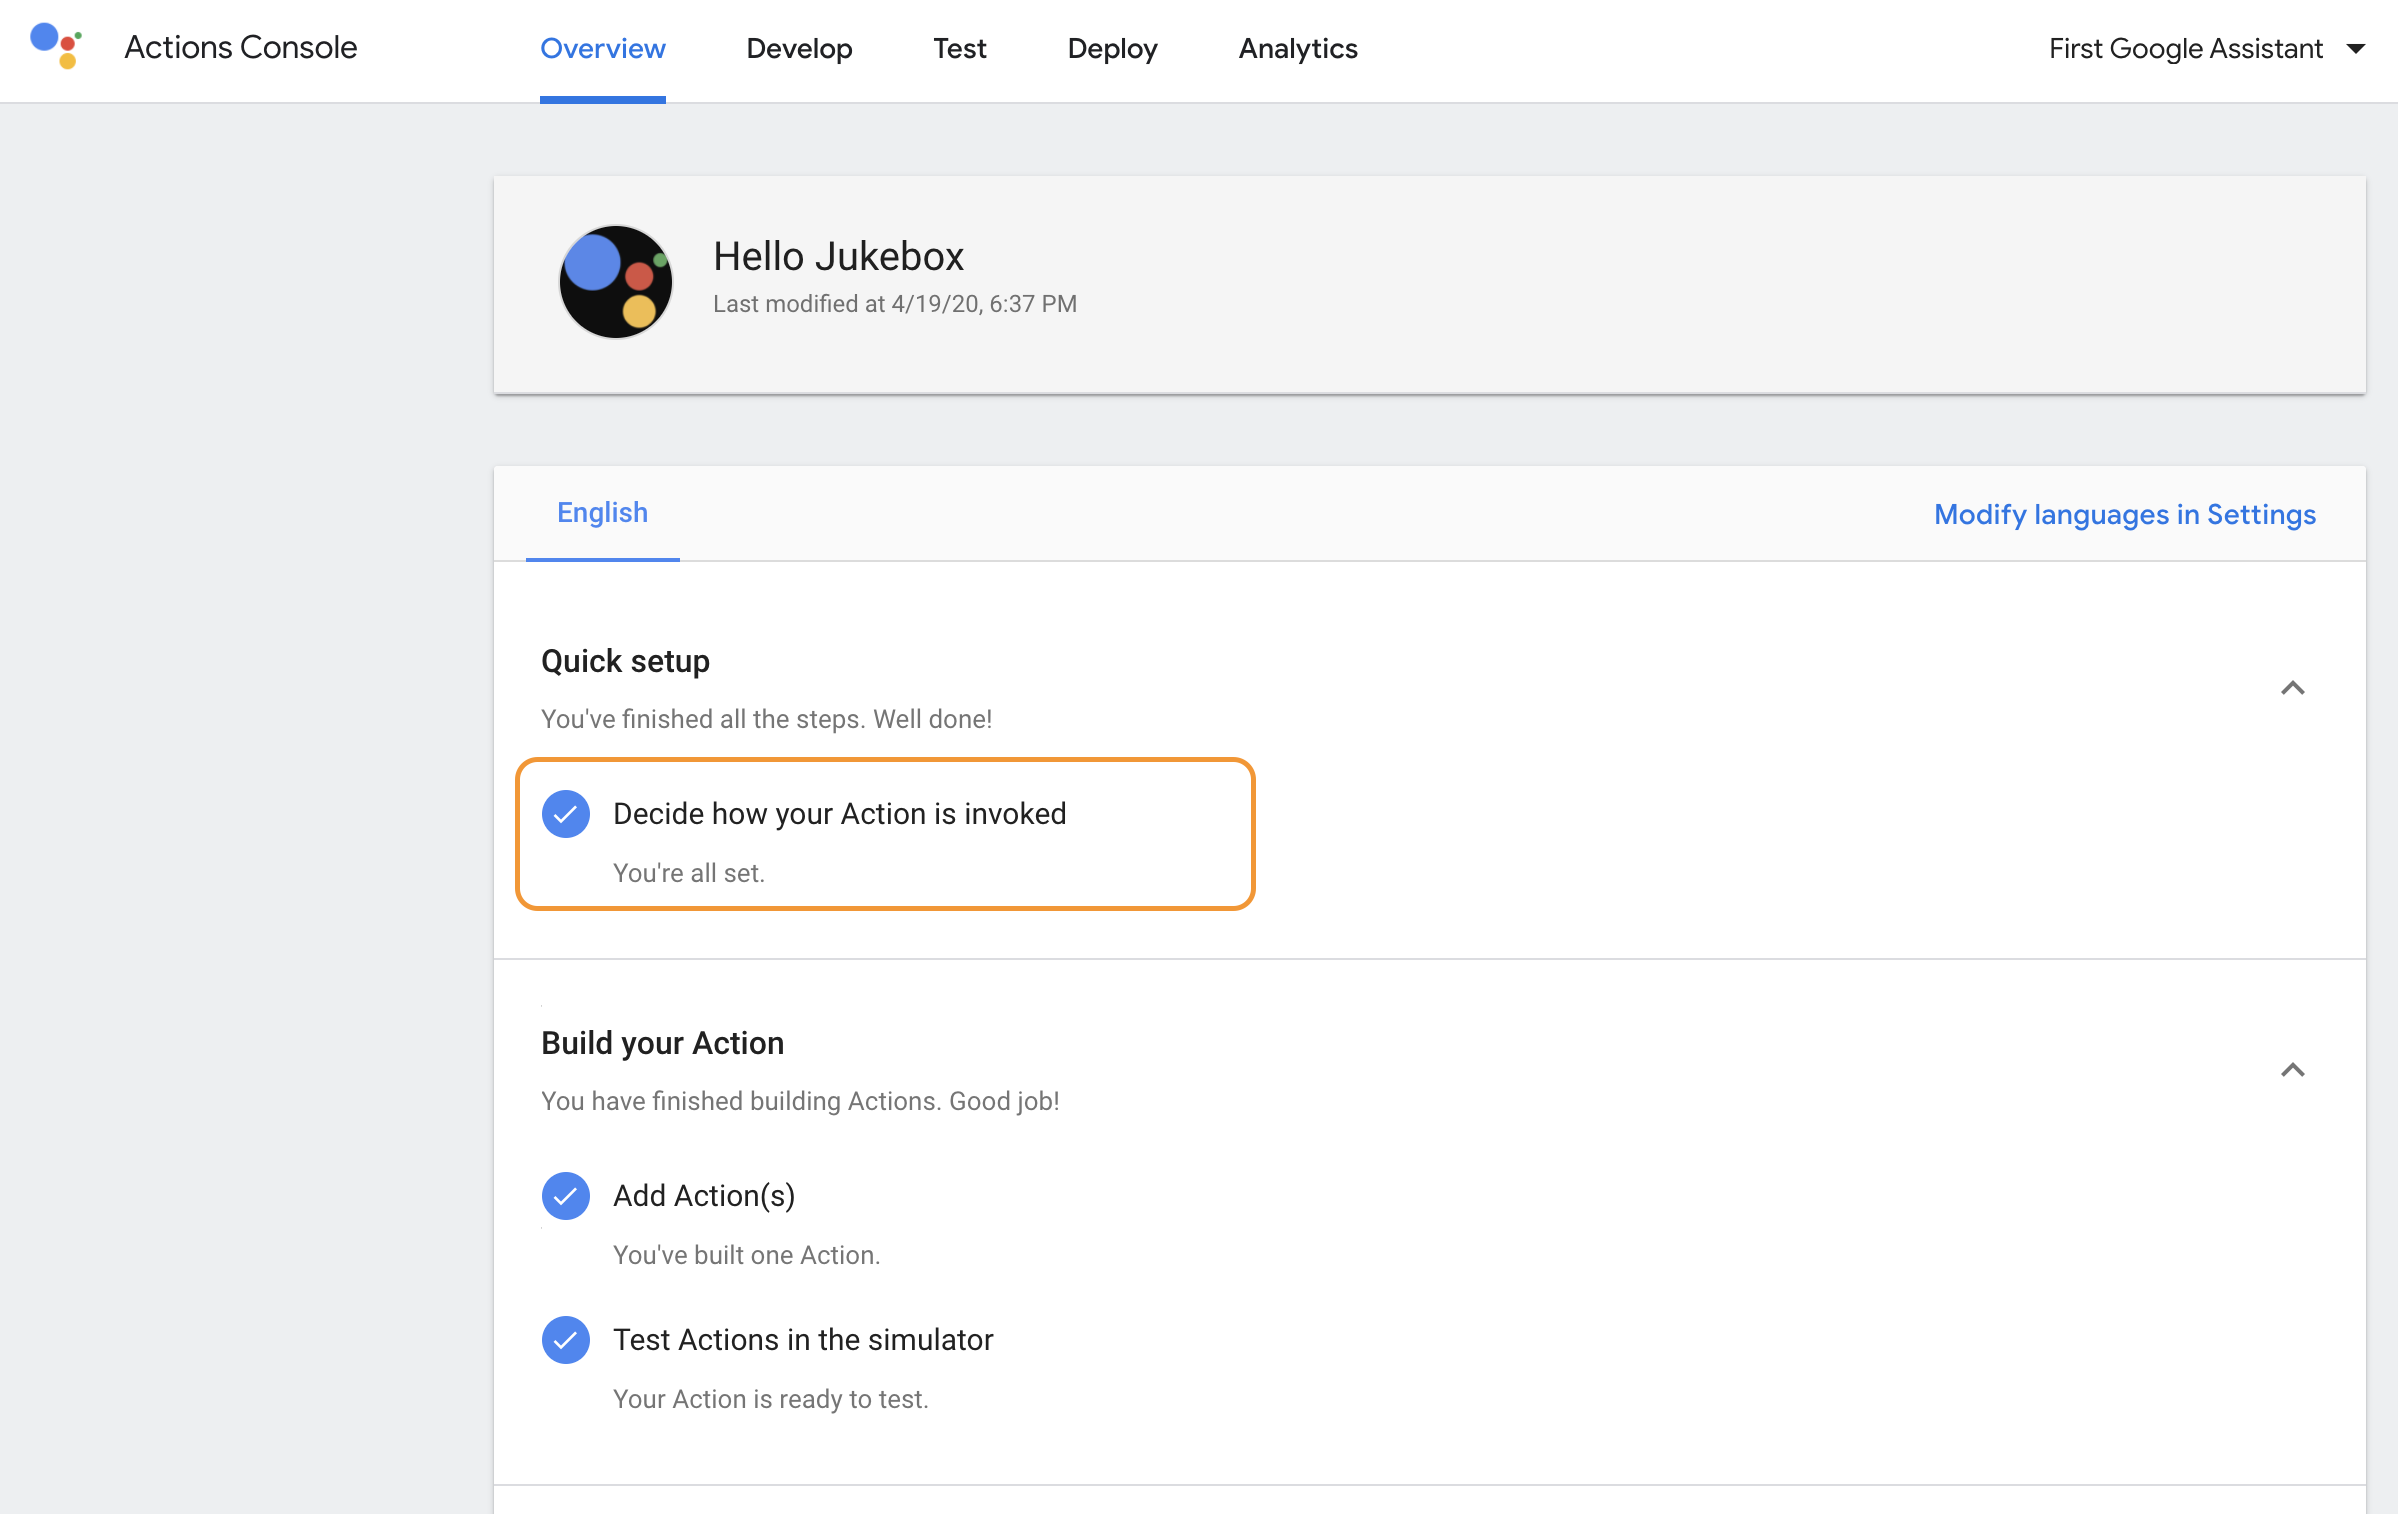Click the Actions Console title
Viewport: 2398px width, 1514px height.
241,47
